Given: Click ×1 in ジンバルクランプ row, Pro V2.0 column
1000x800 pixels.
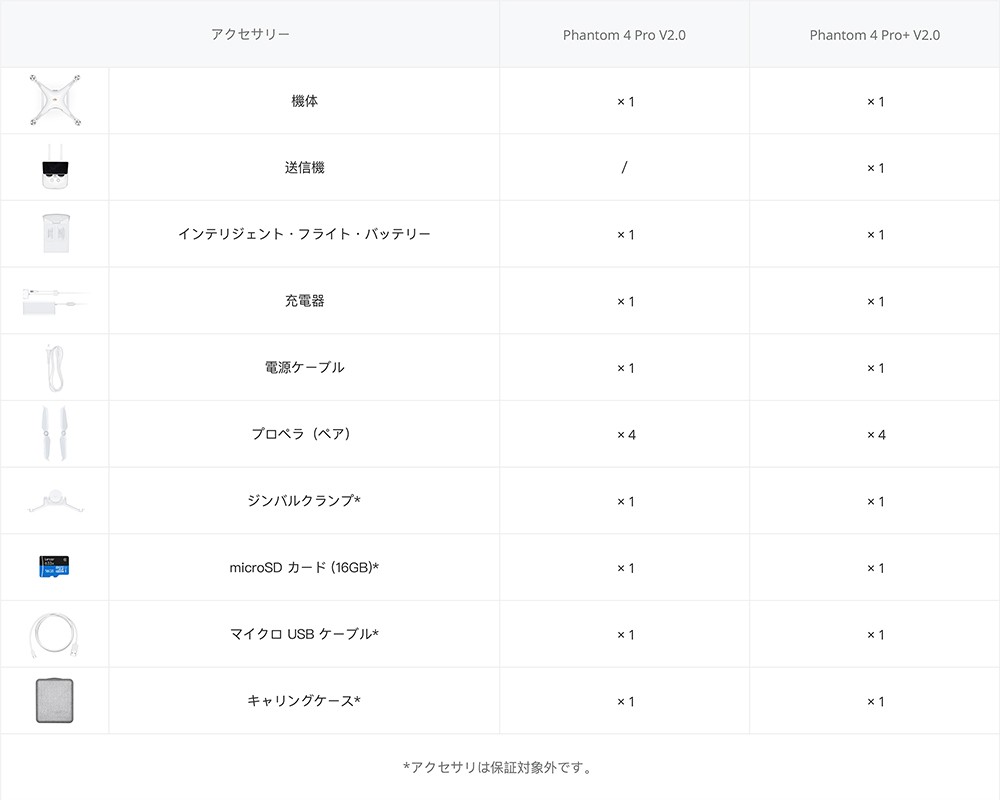Looking at the screenshot, I should (625, 501).
